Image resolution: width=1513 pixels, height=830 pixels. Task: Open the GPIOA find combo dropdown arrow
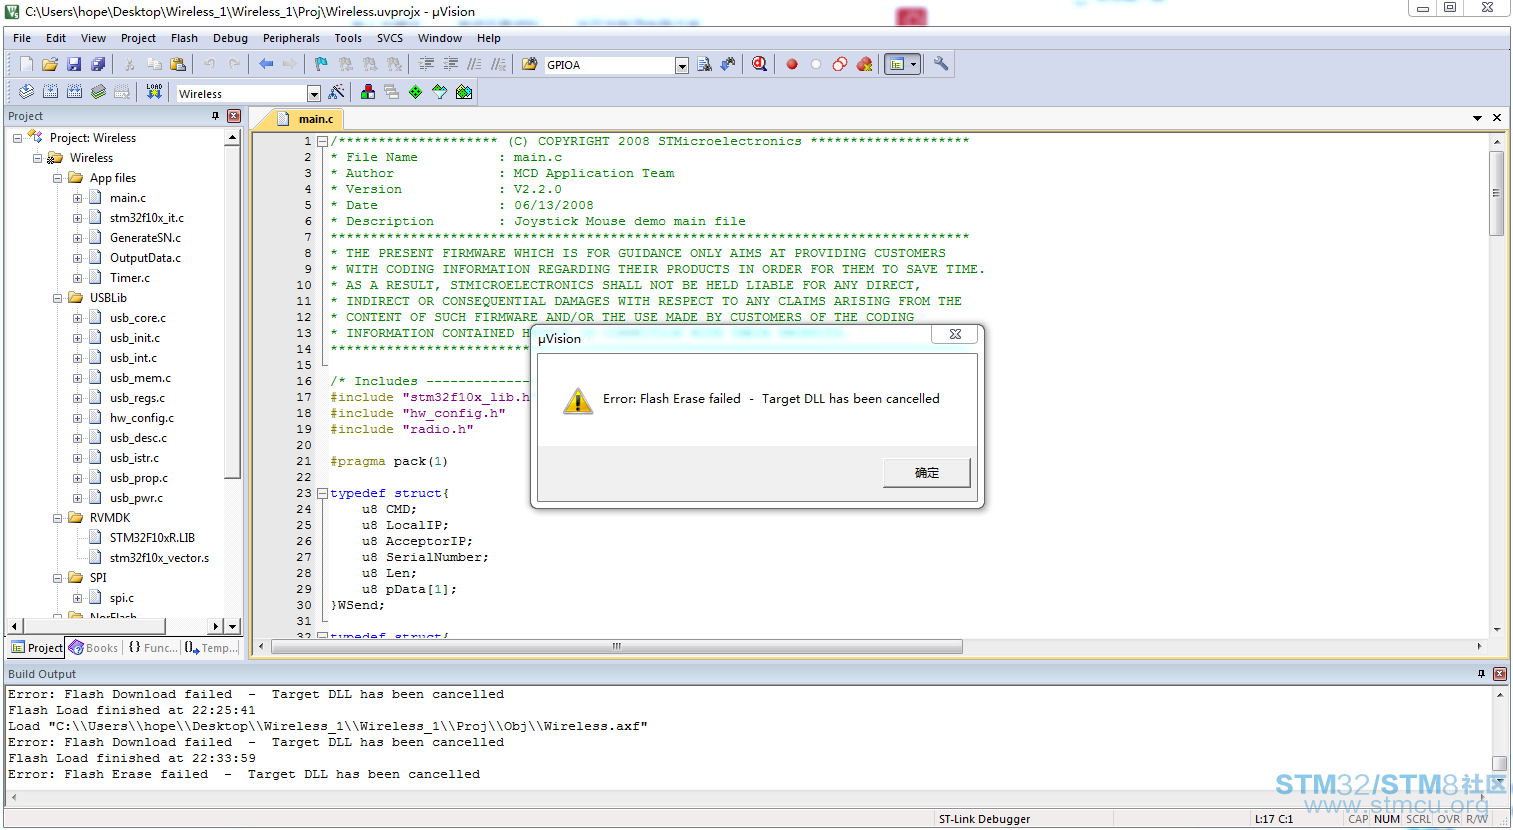pyautogui.click(x=682, y=65)
